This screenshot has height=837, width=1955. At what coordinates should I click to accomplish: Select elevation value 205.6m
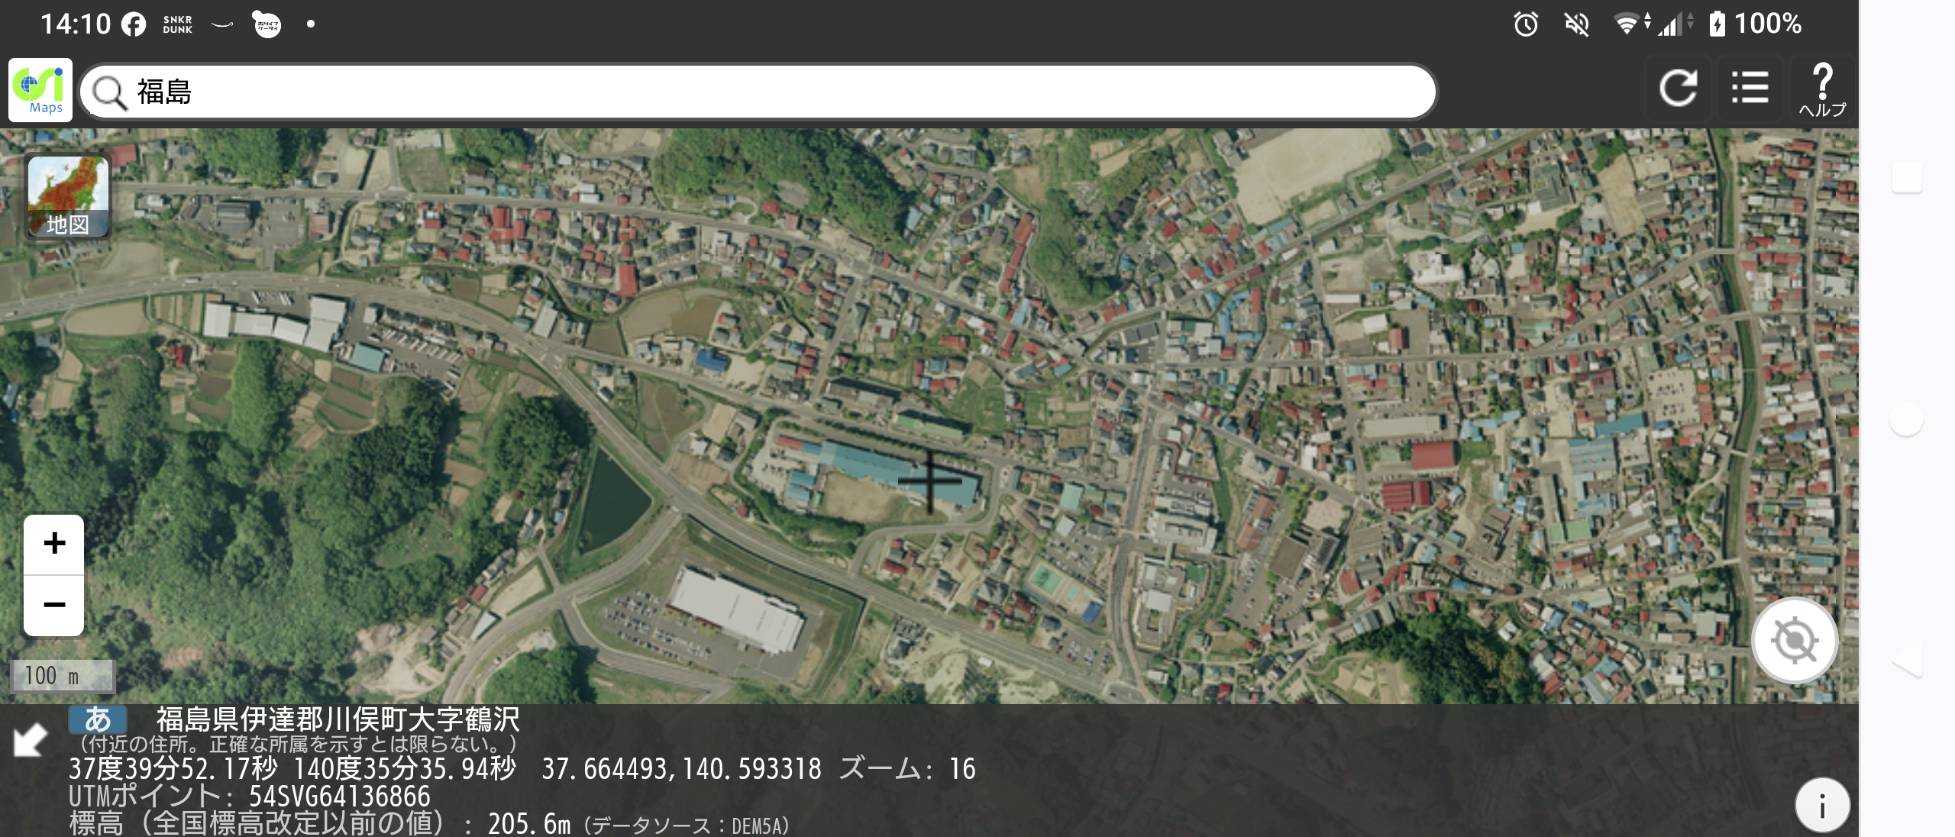(529, 823)
